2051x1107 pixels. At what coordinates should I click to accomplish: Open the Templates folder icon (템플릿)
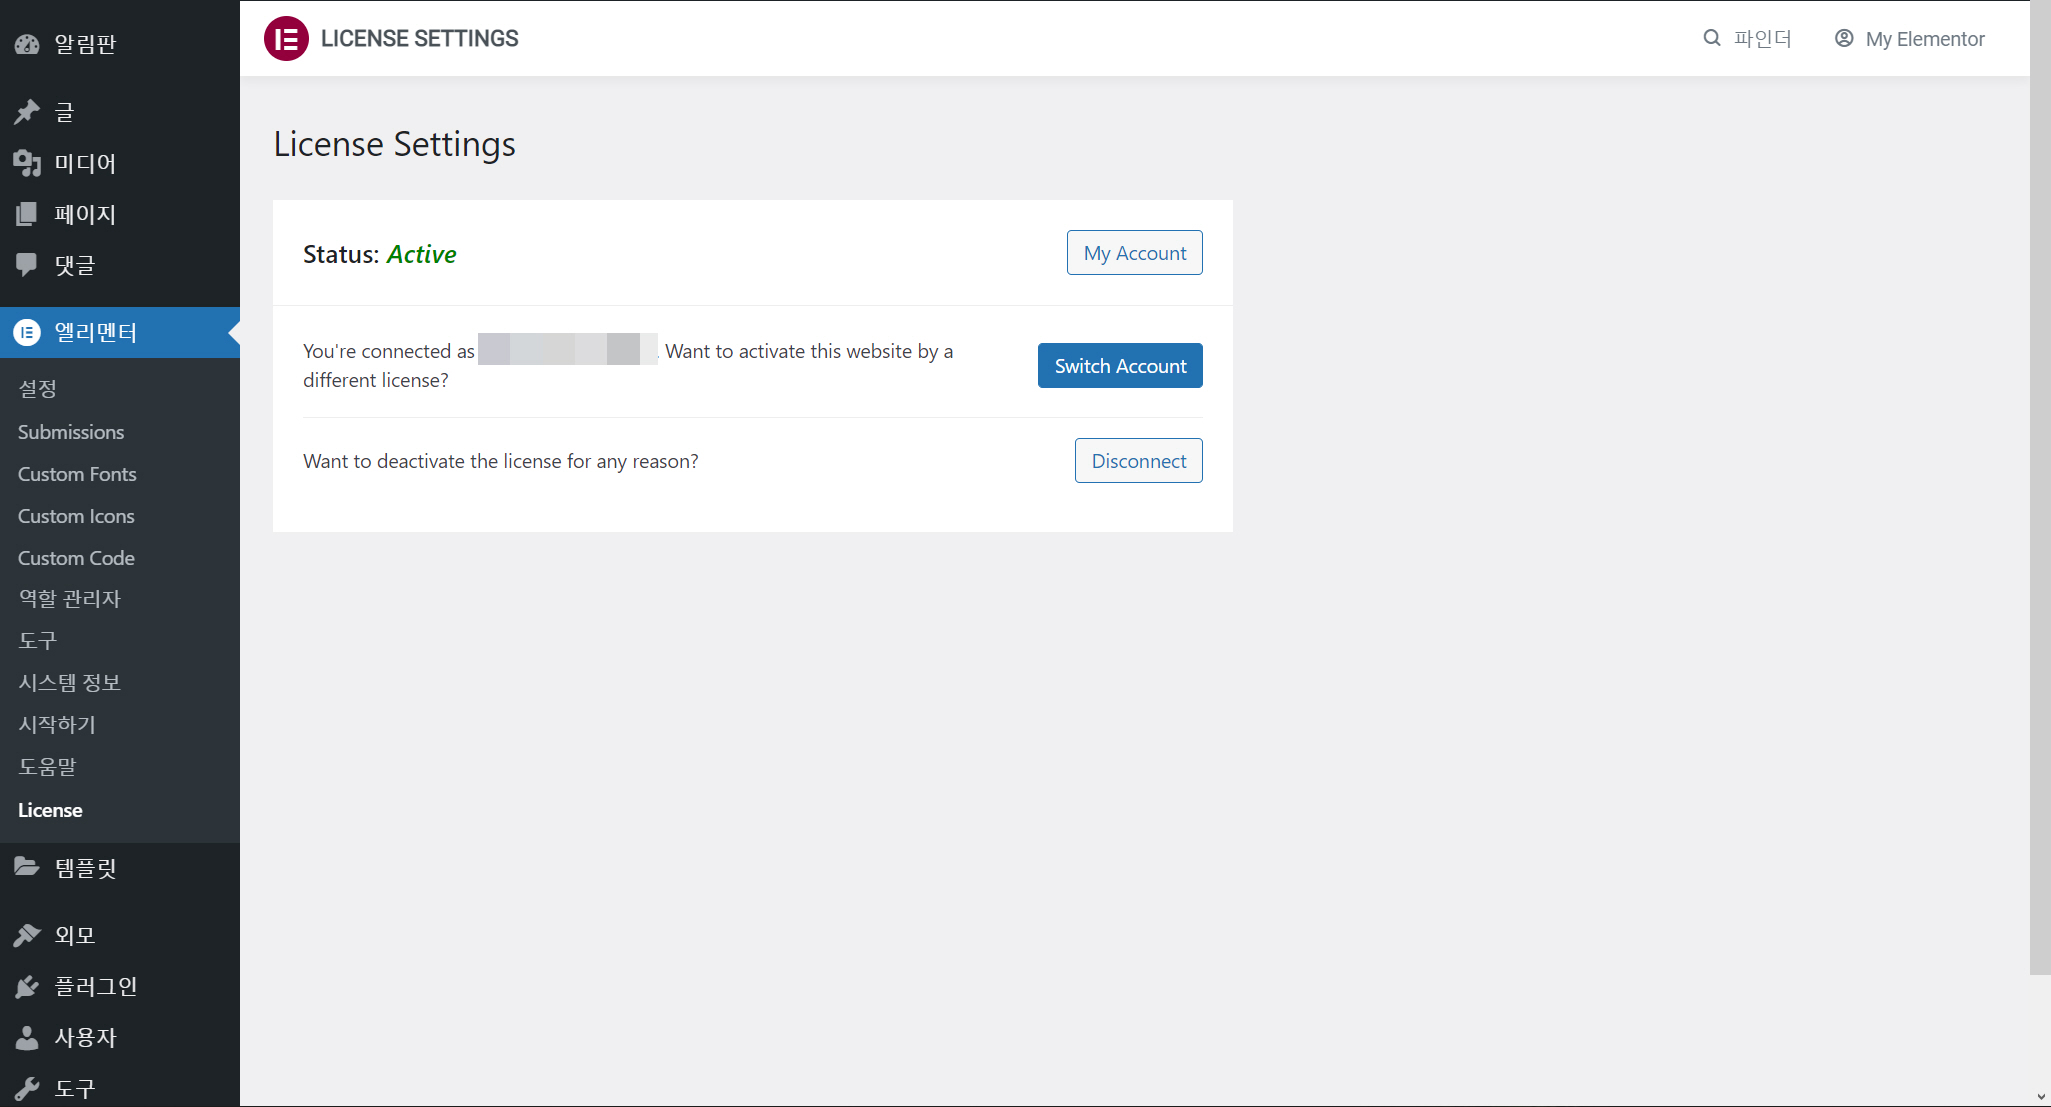click(27, 867)
